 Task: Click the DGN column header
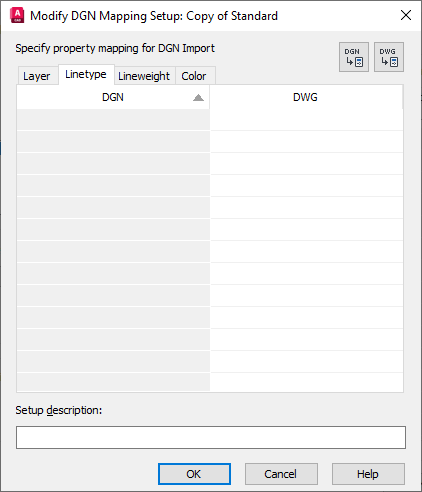[x=113, y=97]
